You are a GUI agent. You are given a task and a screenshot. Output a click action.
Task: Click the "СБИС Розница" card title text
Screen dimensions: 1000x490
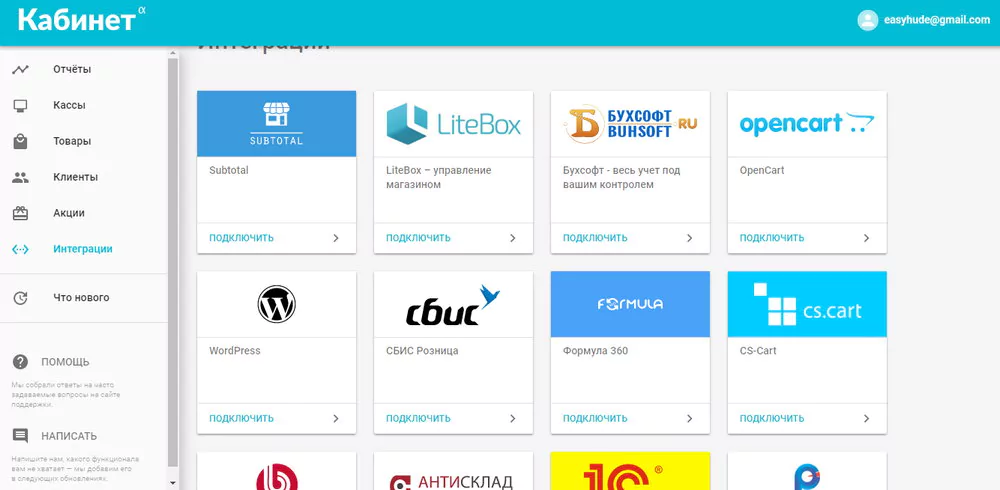click(x=422, y=351)
